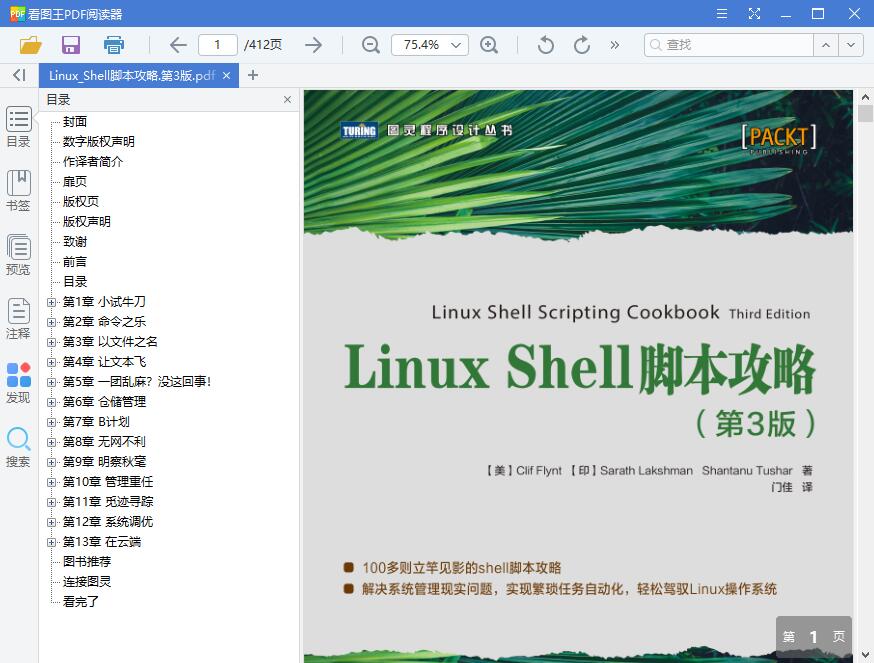Expand 第7章 B计划

click(51, 422)
